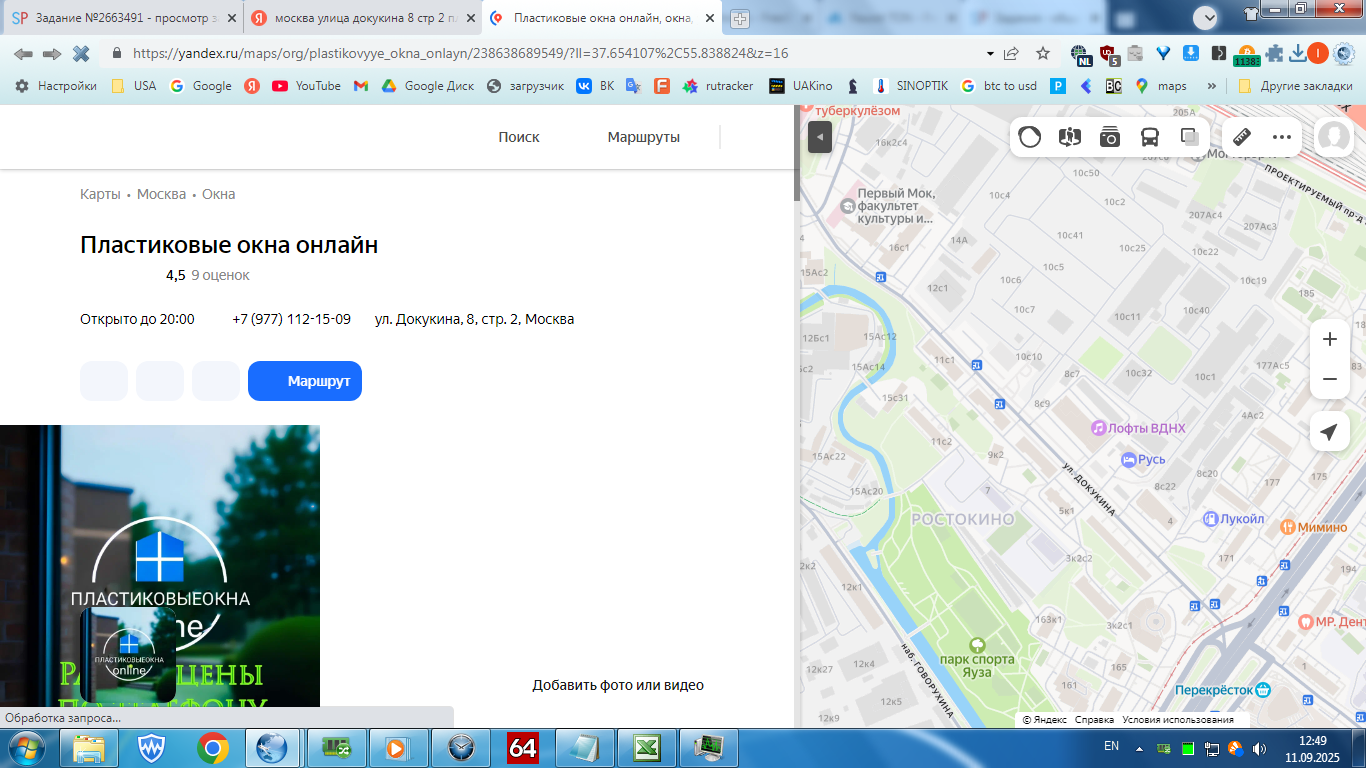Open Условия использования link on map
This screenshot has height=768, width=1366.
(x=1178, y=719)
